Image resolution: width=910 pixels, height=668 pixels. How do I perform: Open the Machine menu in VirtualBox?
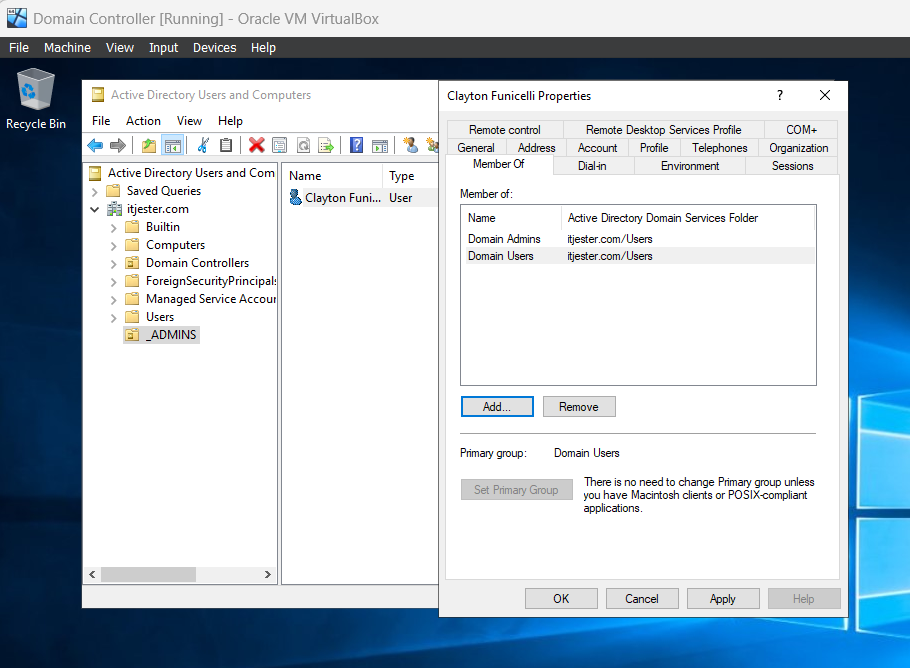tap(67, 48)
